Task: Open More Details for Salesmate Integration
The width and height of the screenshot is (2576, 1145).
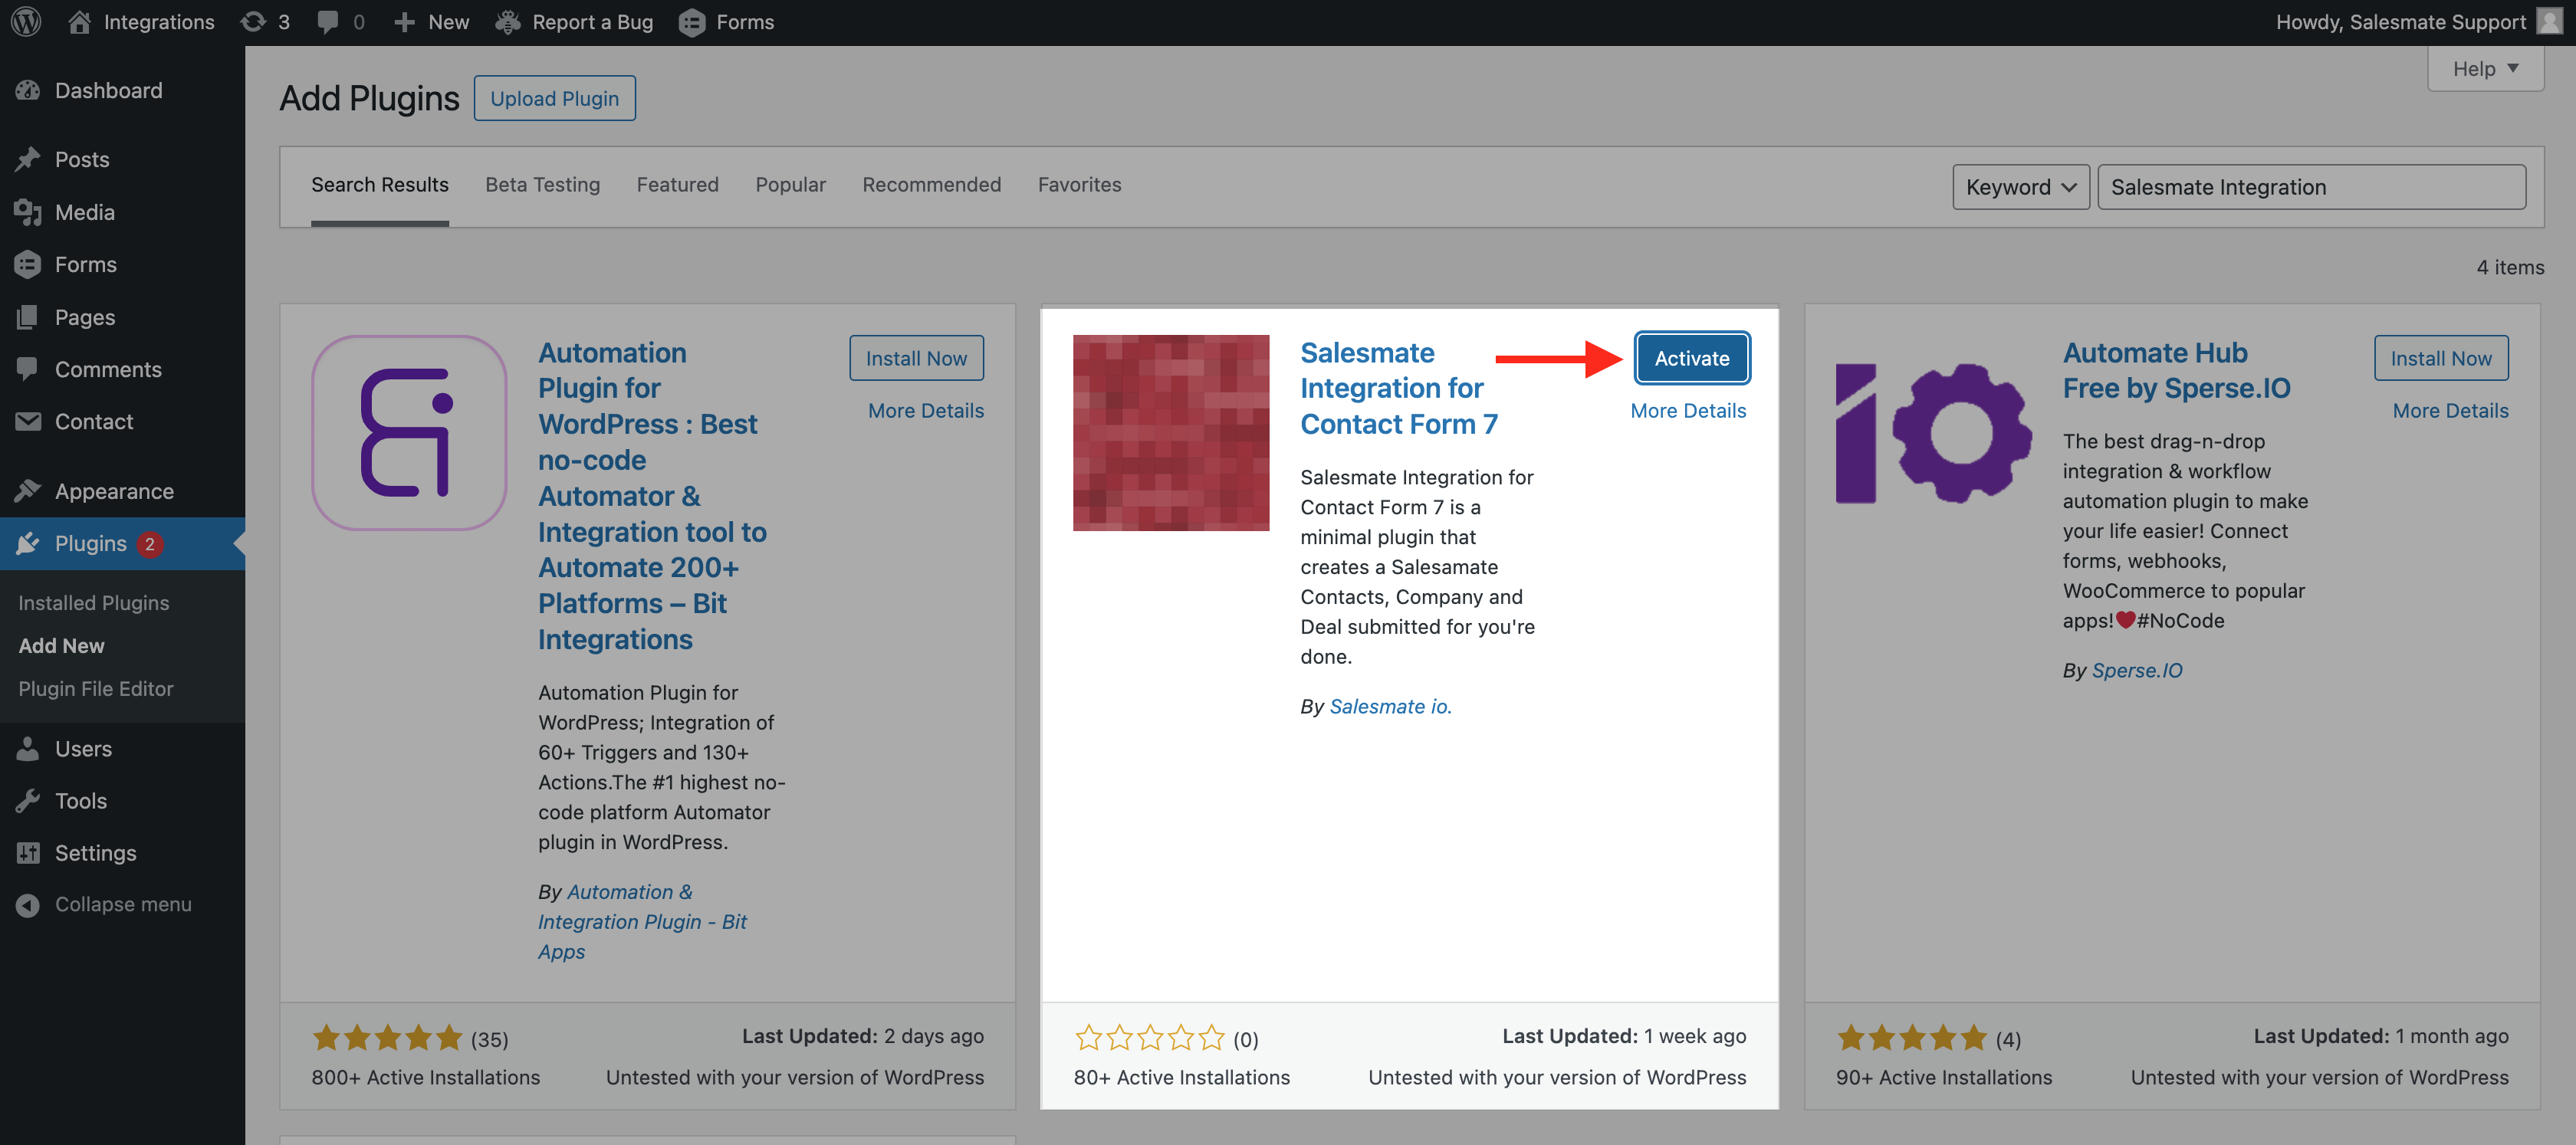Action: [x=1688, y=410]
